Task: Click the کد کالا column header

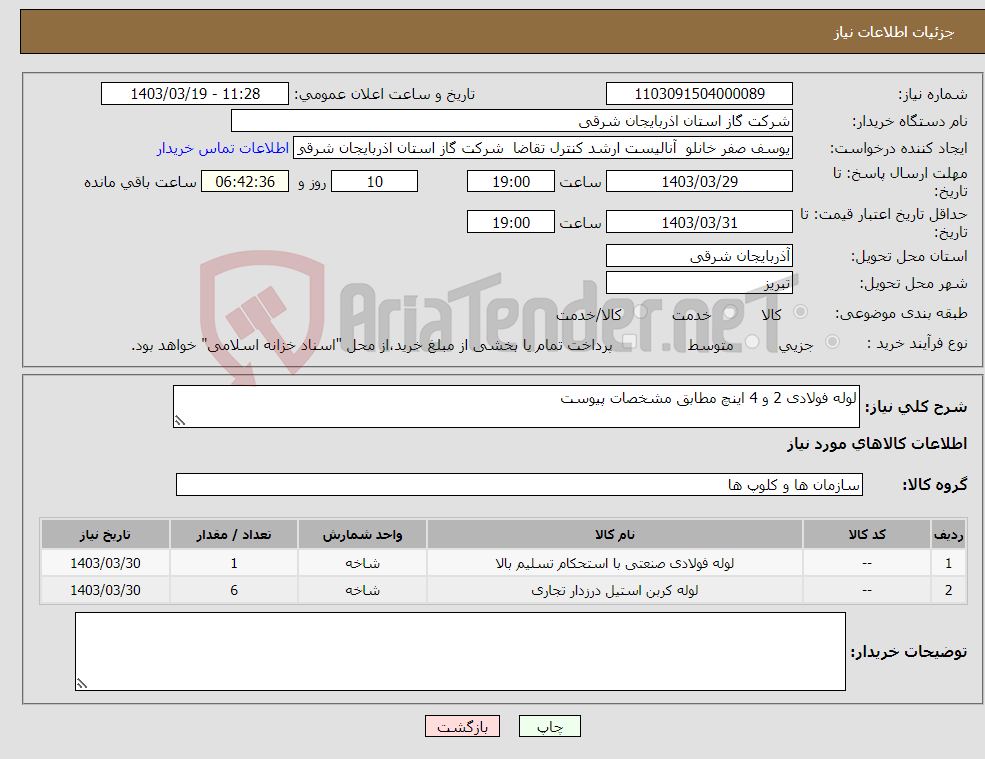Action: click(867, 535)
